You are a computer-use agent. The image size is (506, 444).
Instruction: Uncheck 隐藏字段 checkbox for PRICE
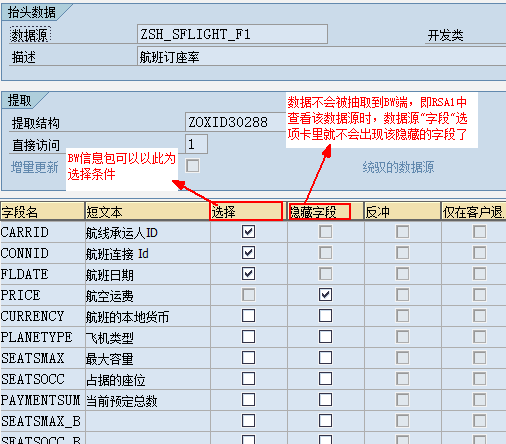point(325,295)
